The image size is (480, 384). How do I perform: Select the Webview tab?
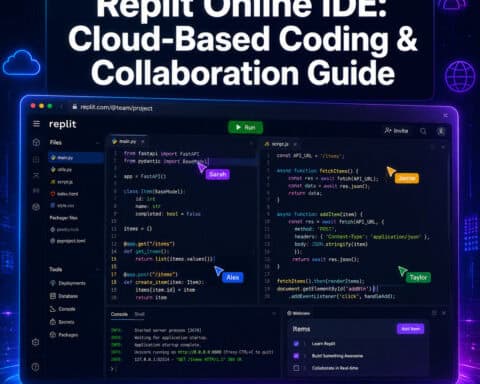pos(299,313)
